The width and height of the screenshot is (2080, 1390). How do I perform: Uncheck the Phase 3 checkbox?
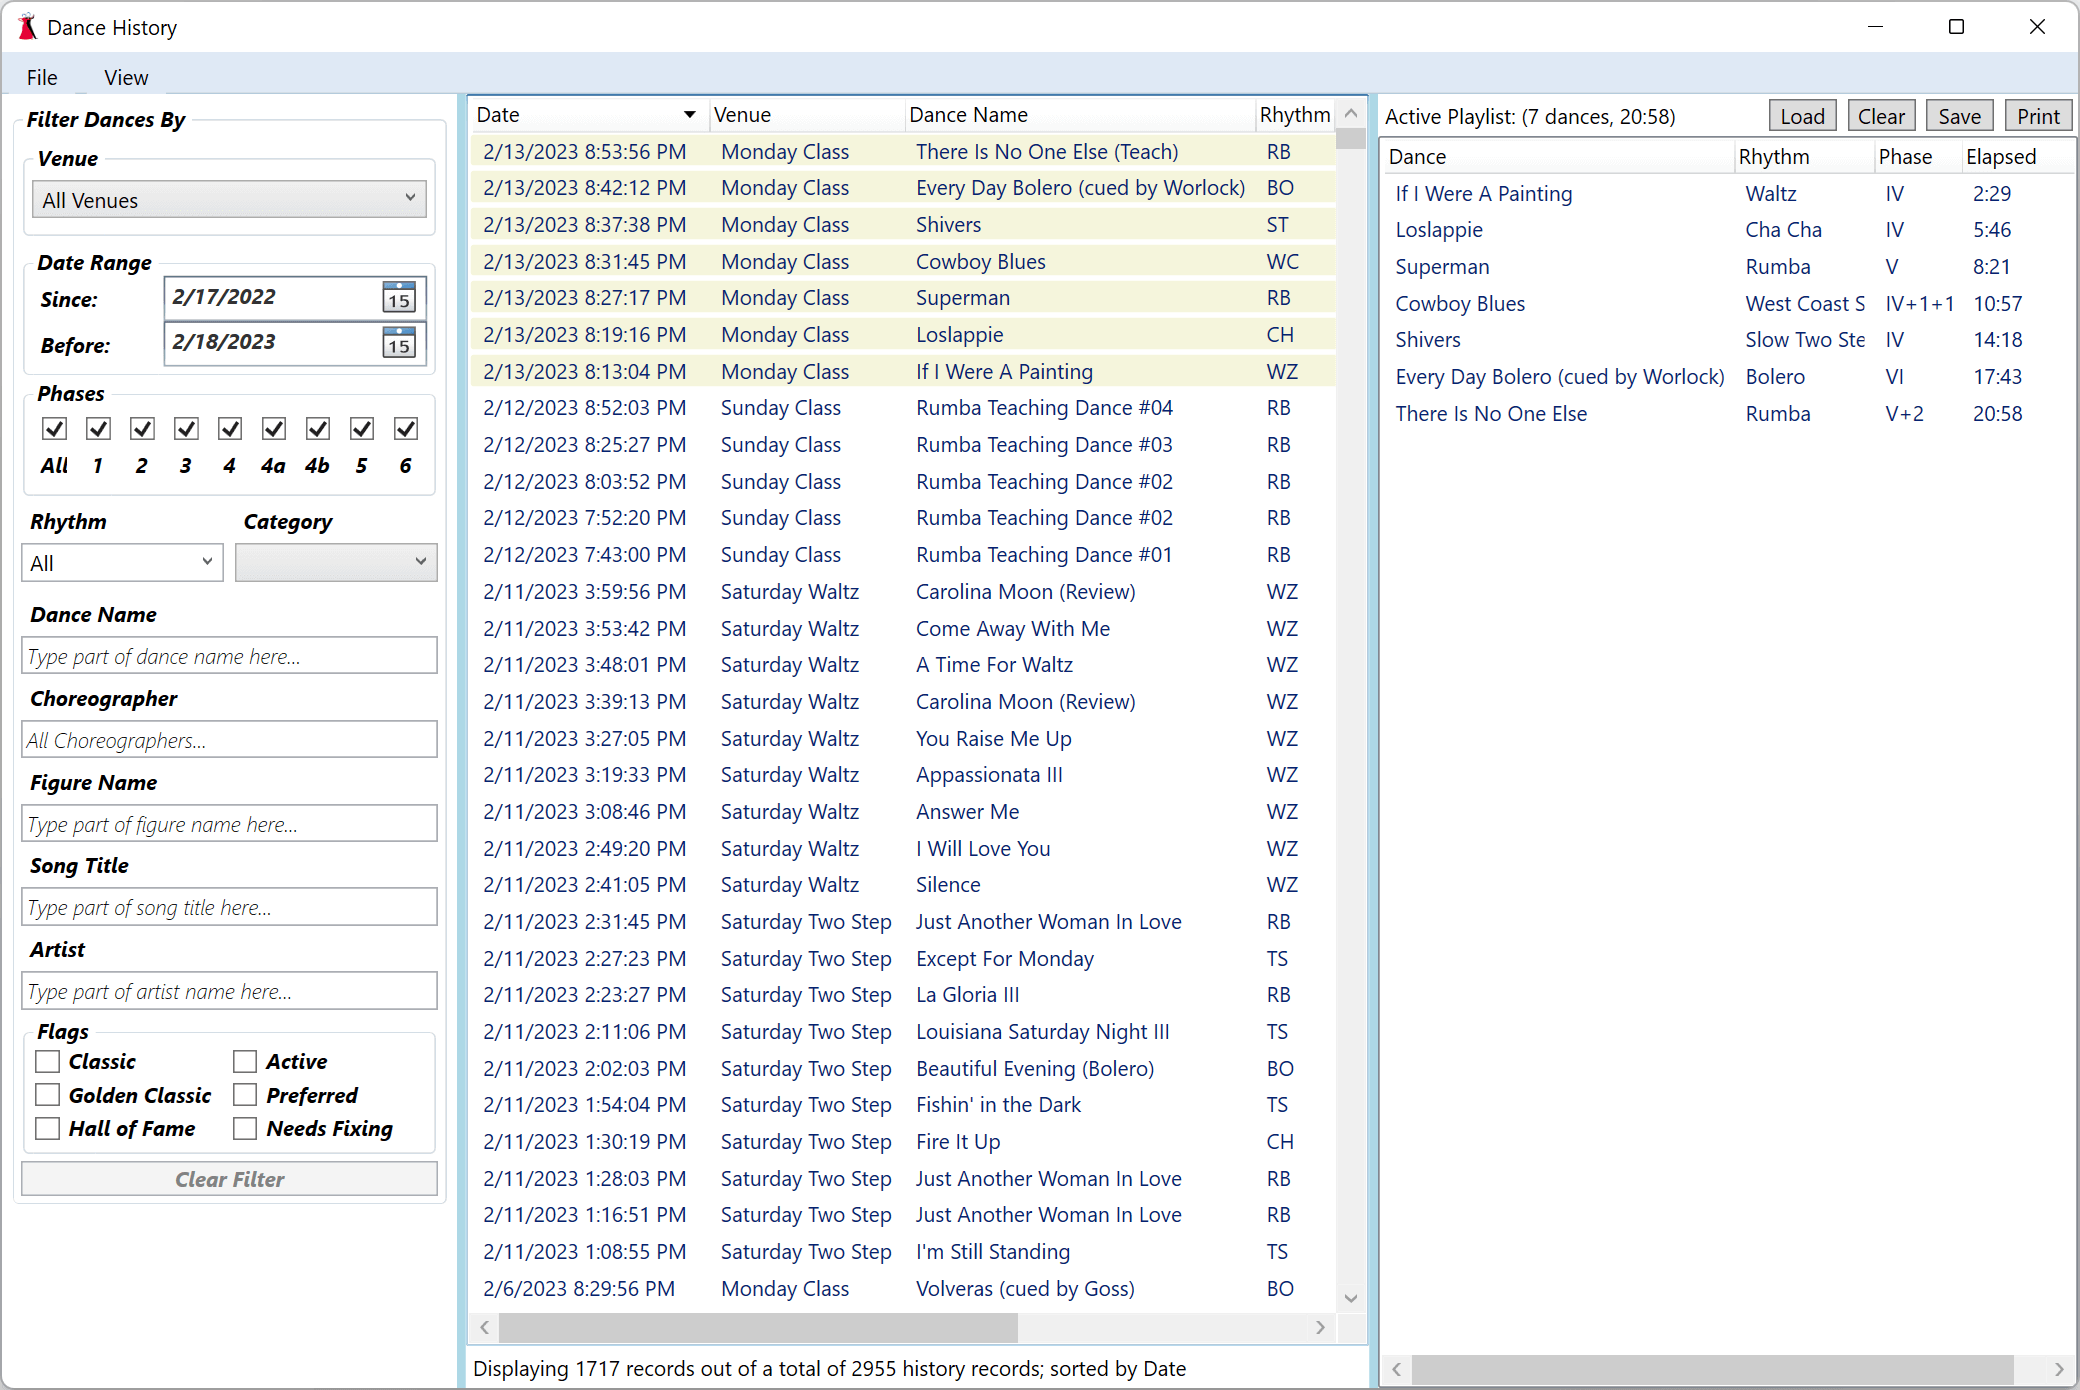pos(186,429)
